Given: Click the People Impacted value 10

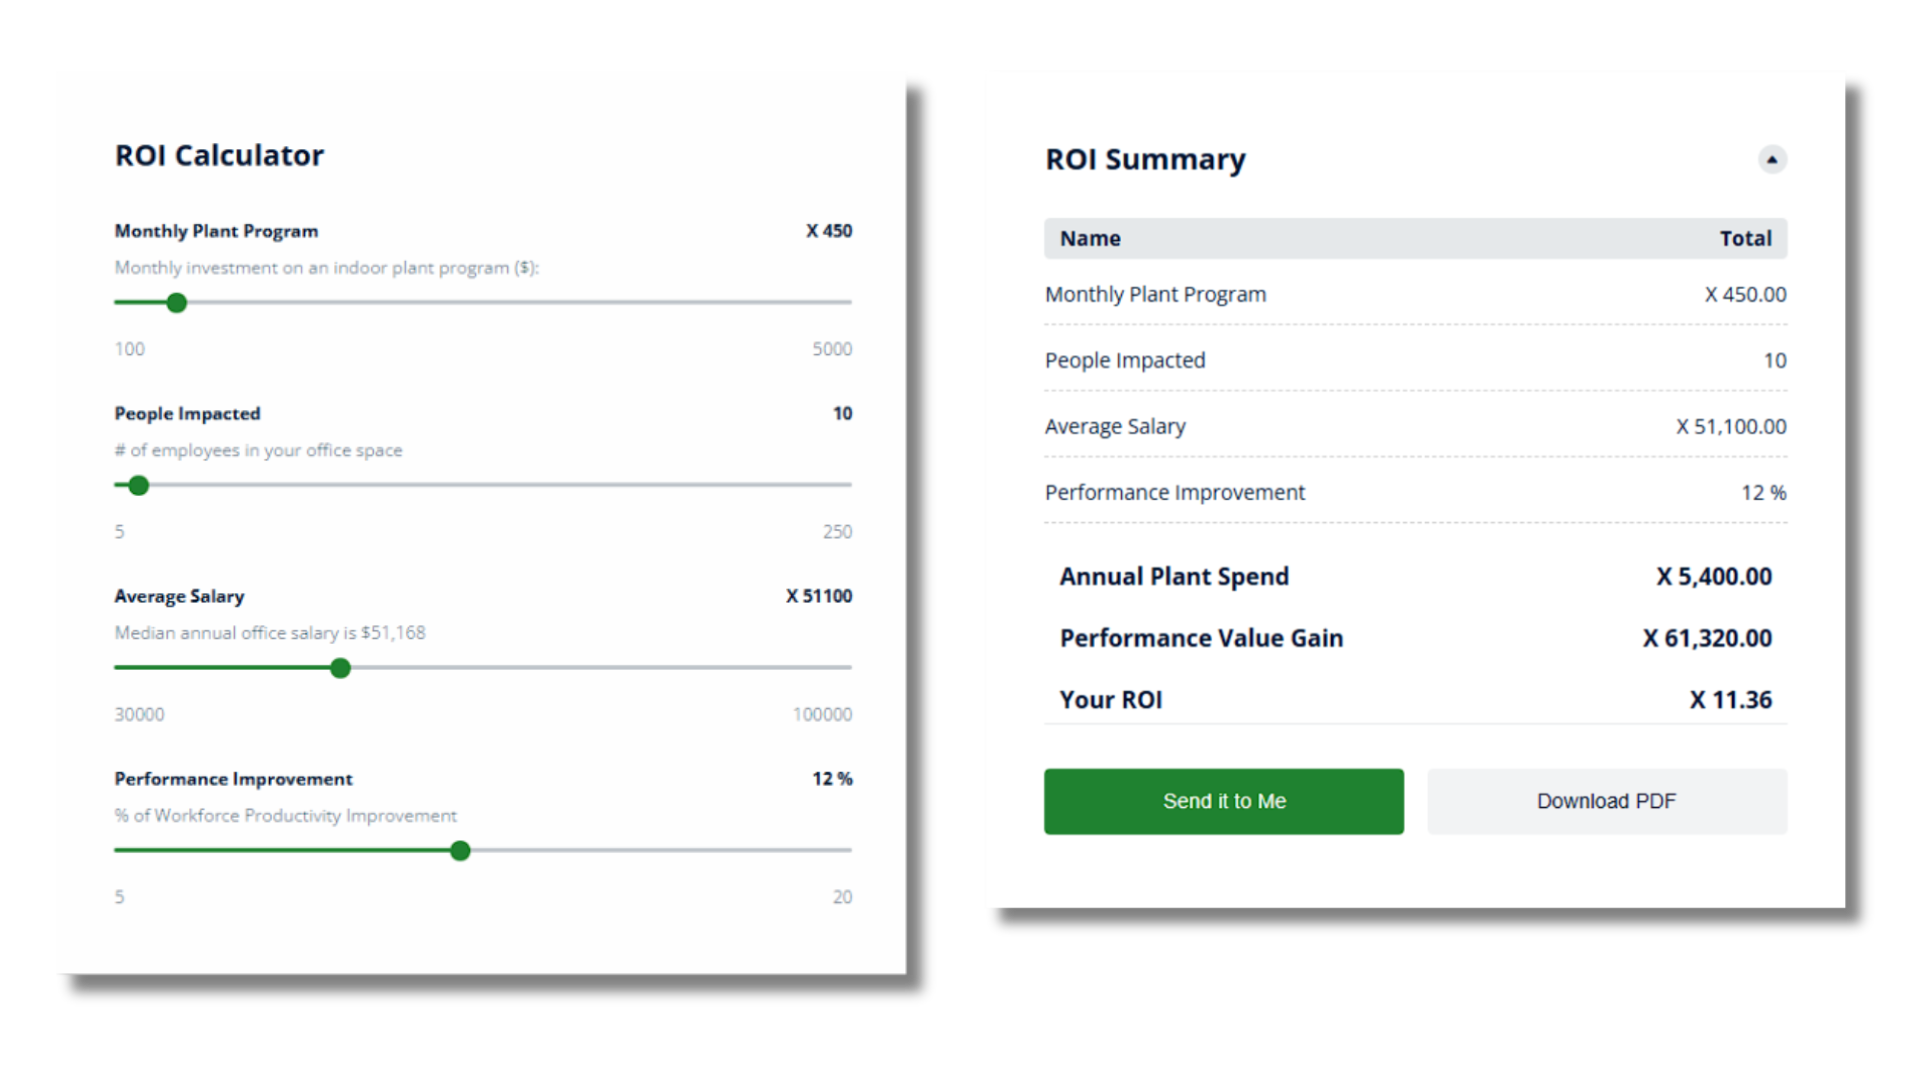Looking at the screenshot, I should point(842,413).
